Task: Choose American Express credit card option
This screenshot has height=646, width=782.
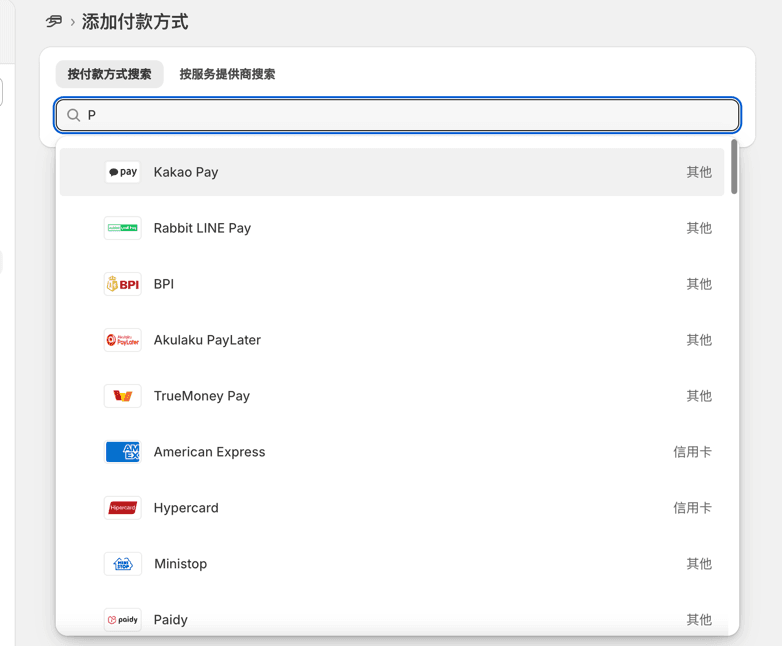Action: pos(391,451)
